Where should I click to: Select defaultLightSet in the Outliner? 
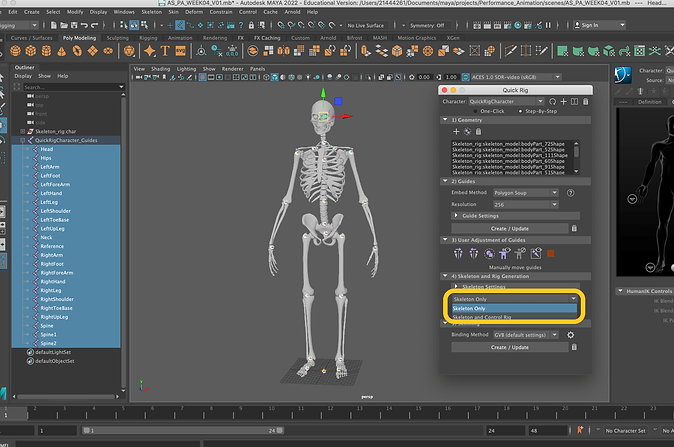tap(53, 352)
